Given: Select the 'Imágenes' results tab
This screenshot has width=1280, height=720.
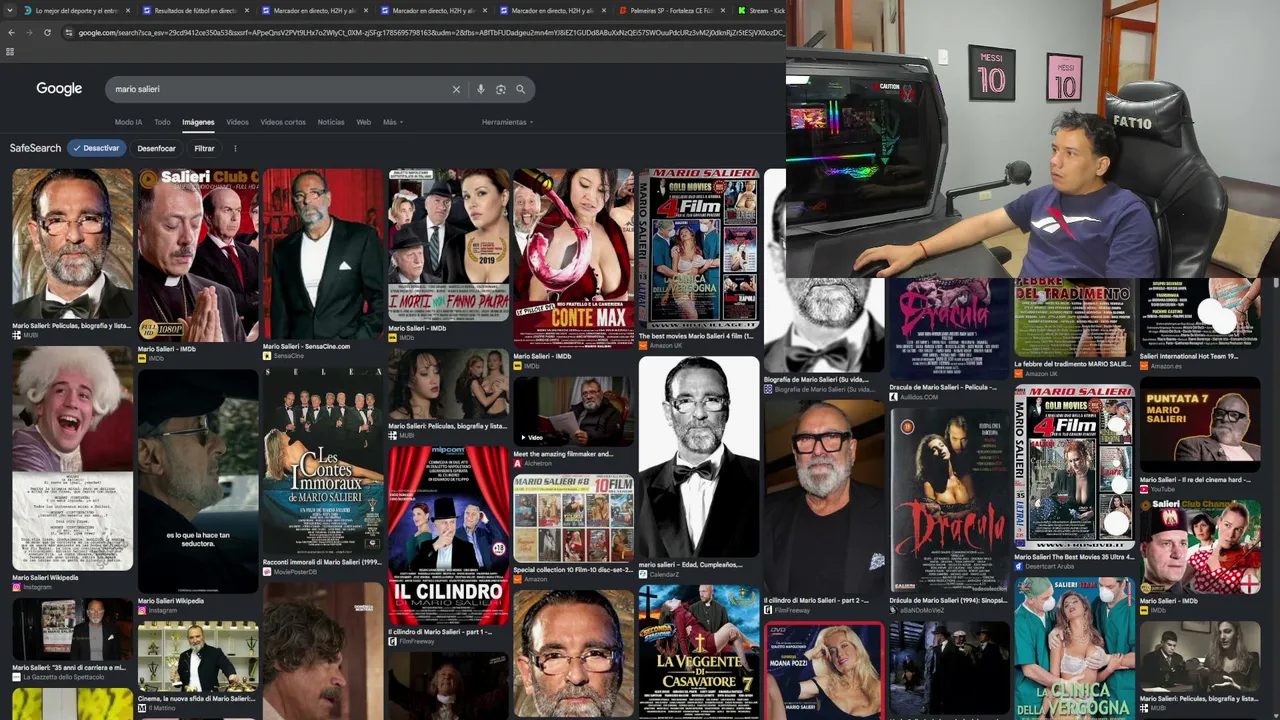Looking at the screenshot, I should pos(198,122).
